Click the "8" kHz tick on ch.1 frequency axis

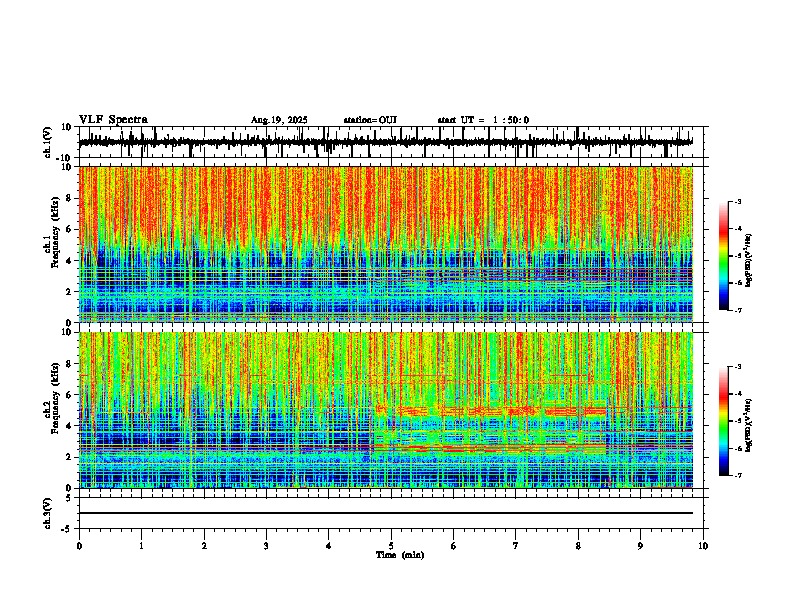pos(69,198)
